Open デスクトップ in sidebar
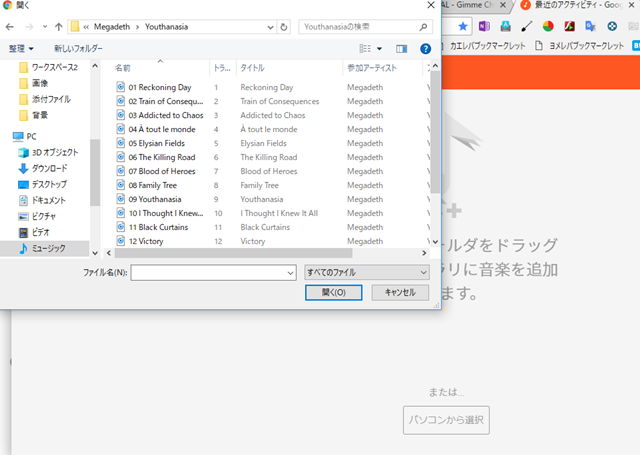The width and height of the screenshot is (640, 455). 42,184
